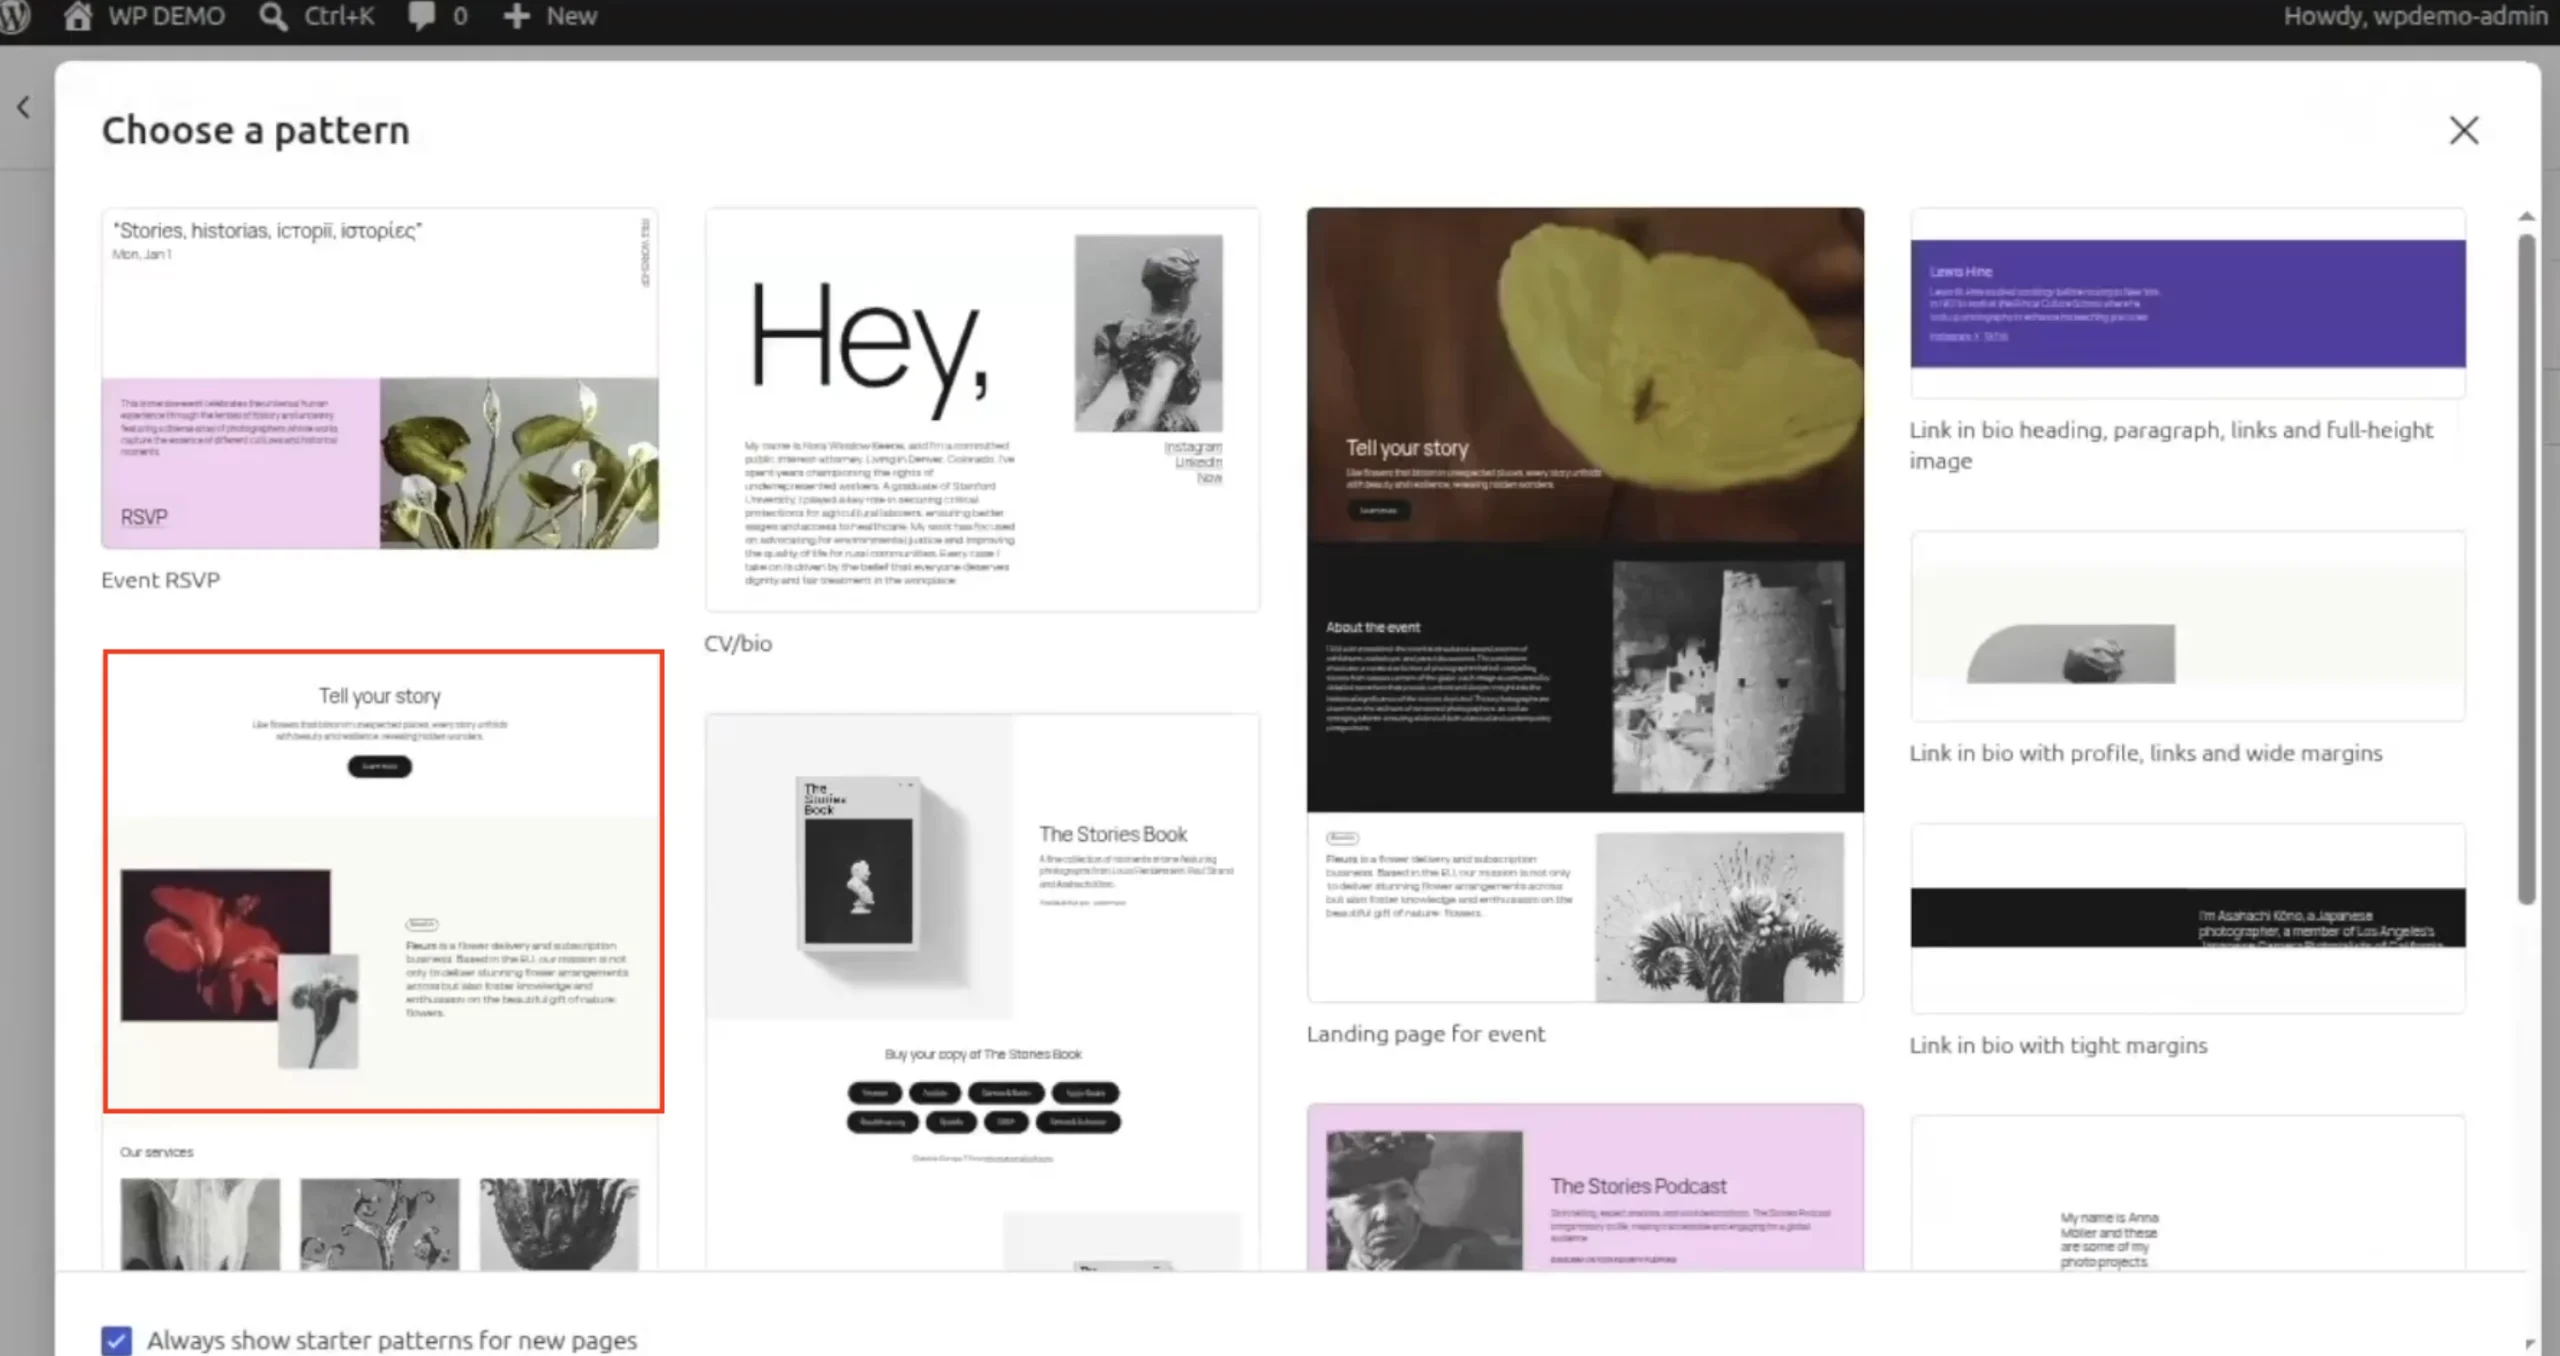Image resolution: width=2560 pixels, height=1356 pixels.
Task: Click the WordPress logo icon
Action: pyautogui.click(x=15, y=17)
